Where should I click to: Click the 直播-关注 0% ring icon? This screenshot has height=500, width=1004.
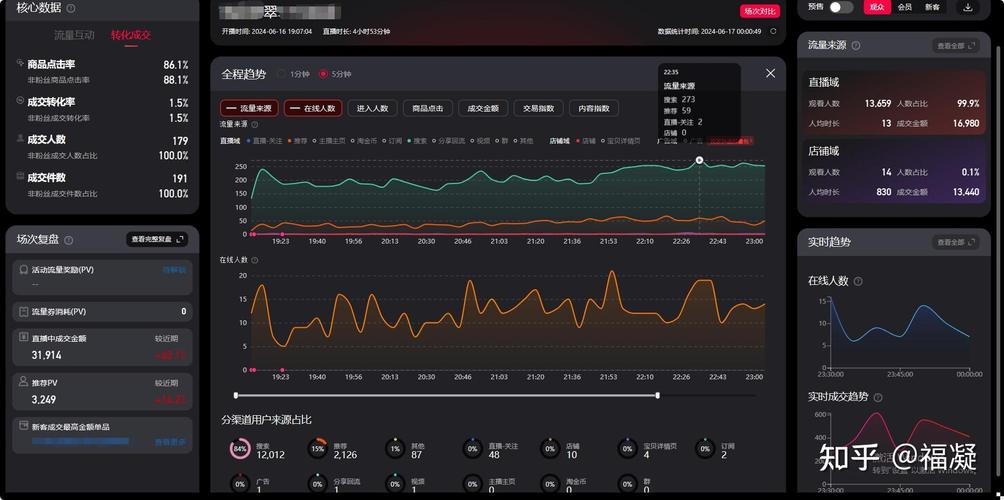tap(472, 449)
